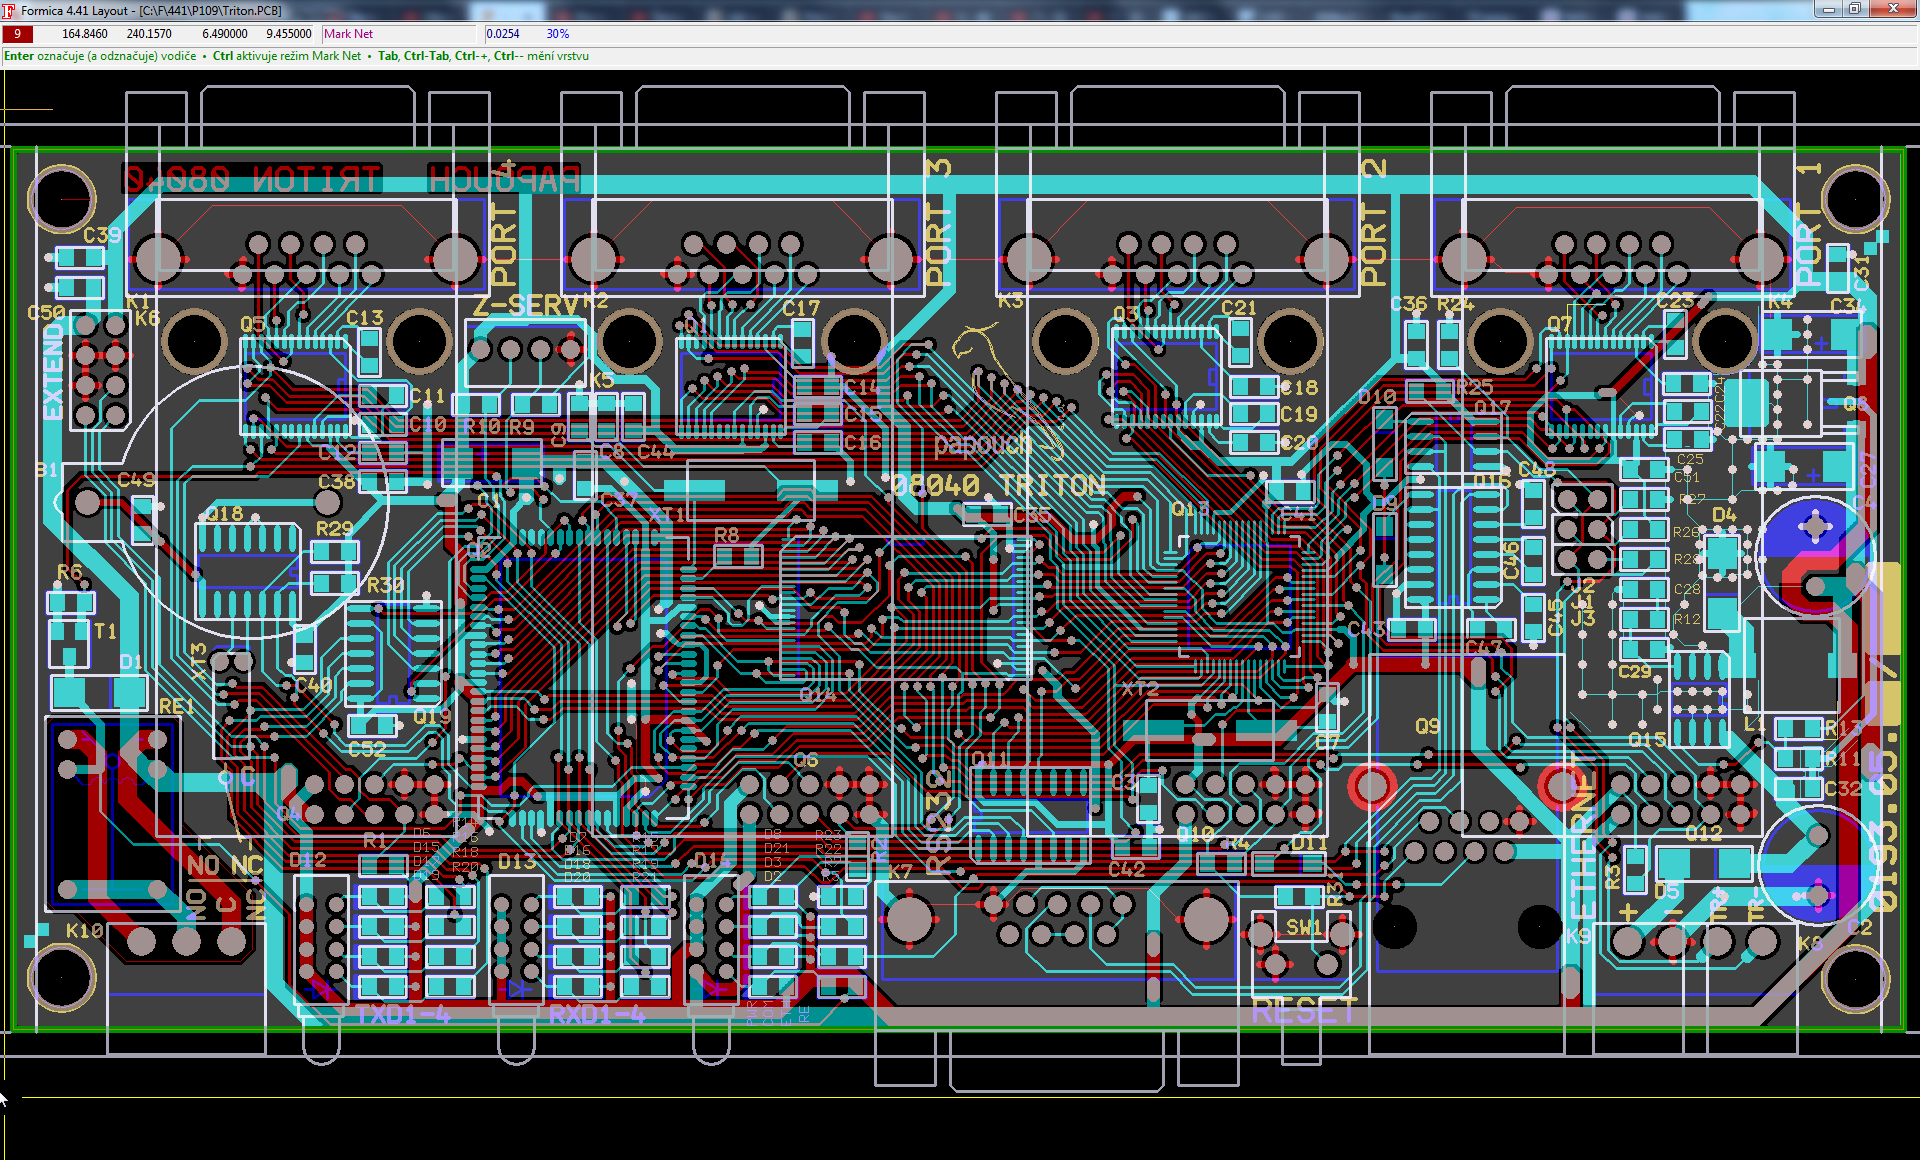Click the Q9 component label
This screenshot has width=1920, height=1160.
click(x=1427, y=726)
